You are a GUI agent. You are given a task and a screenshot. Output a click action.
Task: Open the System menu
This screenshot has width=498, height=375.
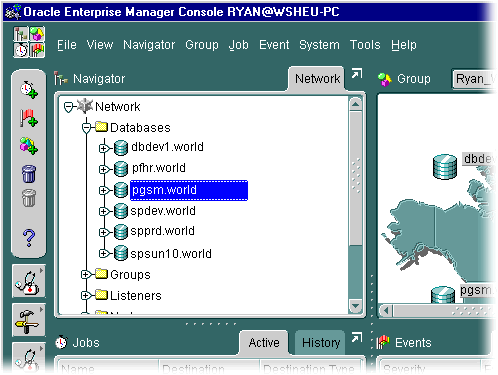pyautogui.click(x=319, y=45)
